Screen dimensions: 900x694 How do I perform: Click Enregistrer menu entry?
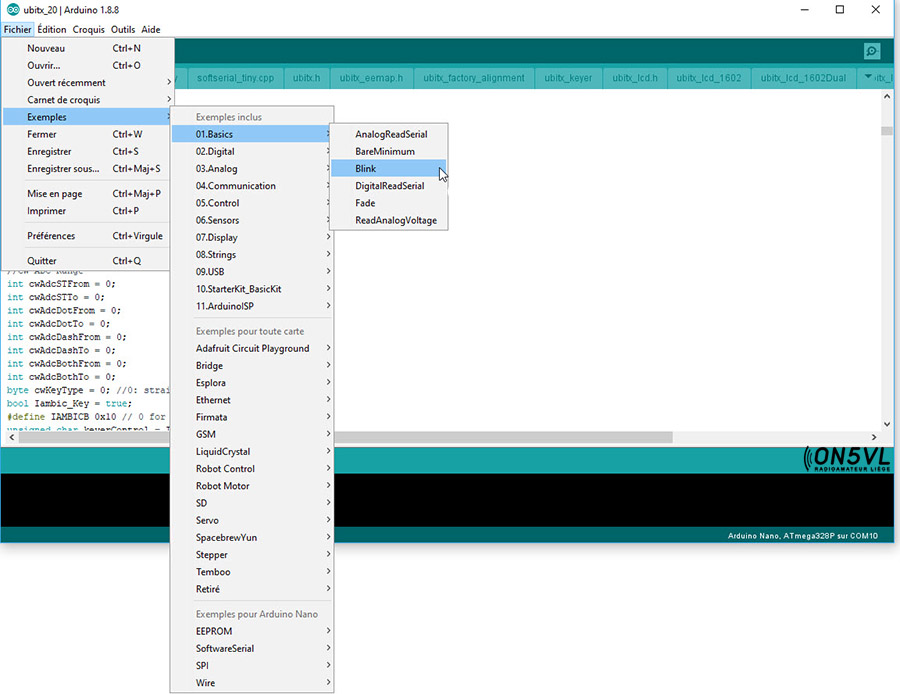click(88, 152)
